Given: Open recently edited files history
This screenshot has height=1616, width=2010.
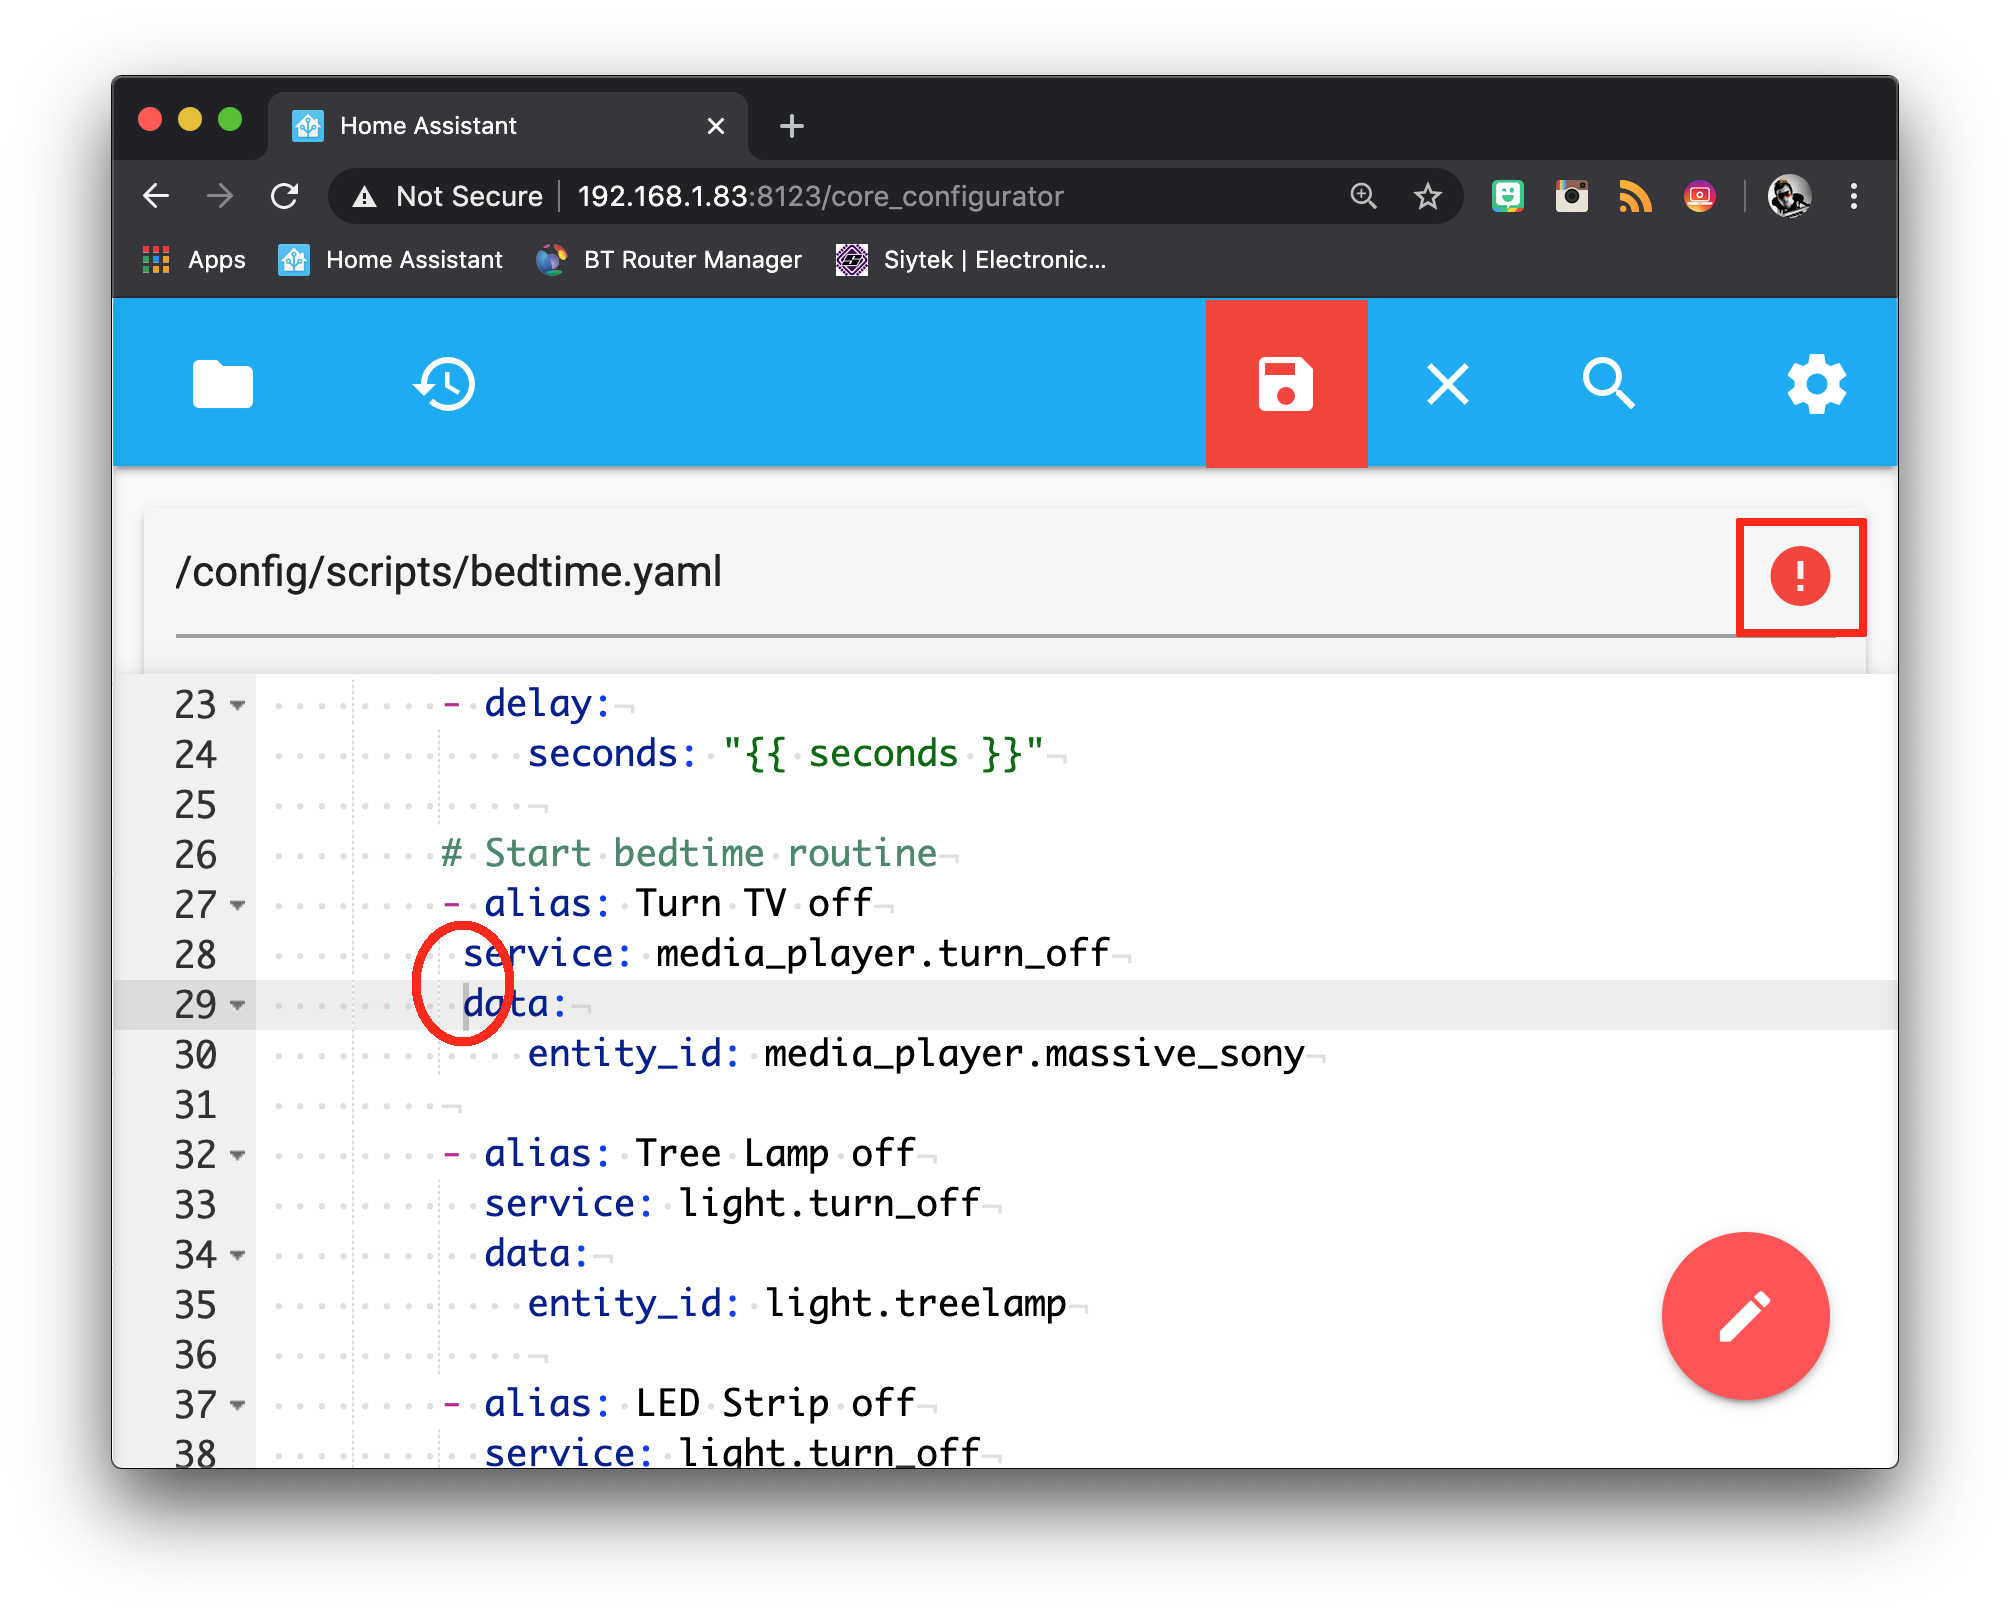Looking at the screenshot, I should 444,384.
